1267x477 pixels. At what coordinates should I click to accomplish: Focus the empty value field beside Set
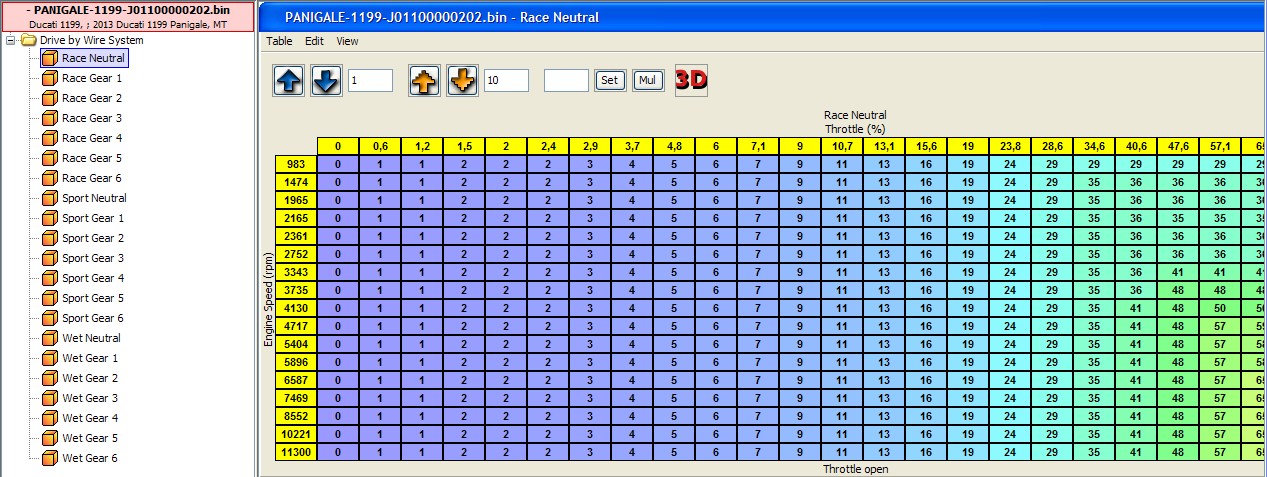[566, 80]
